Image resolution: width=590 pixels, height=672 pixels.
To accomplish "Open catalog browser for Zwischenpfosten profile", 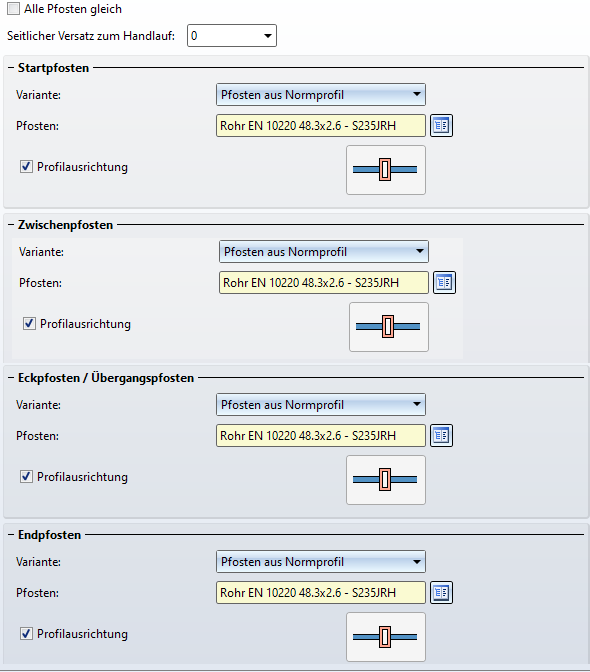I will (444, 282).
